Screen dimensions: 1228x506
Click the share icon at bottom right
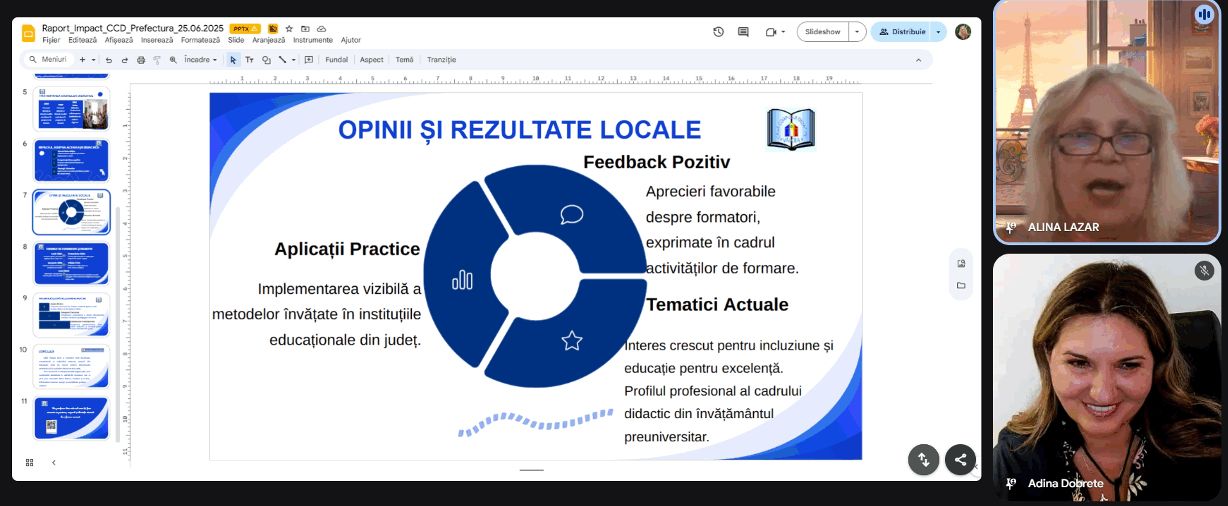click(x=960, y=460)
